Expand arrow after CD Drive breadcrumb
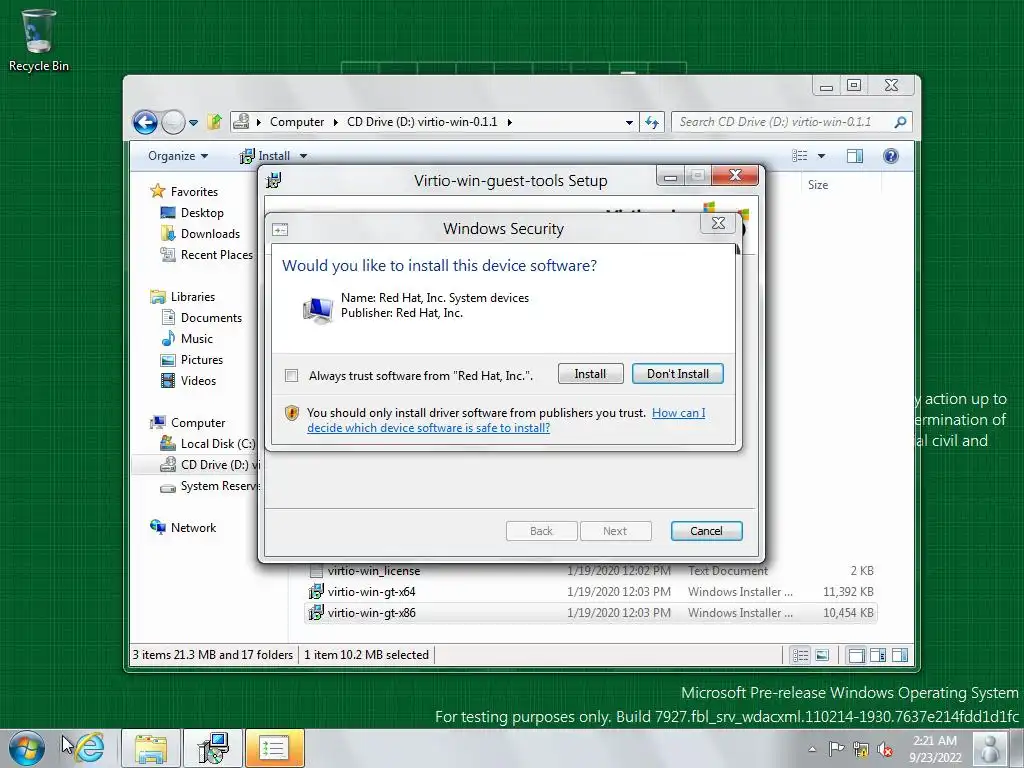 509,122
